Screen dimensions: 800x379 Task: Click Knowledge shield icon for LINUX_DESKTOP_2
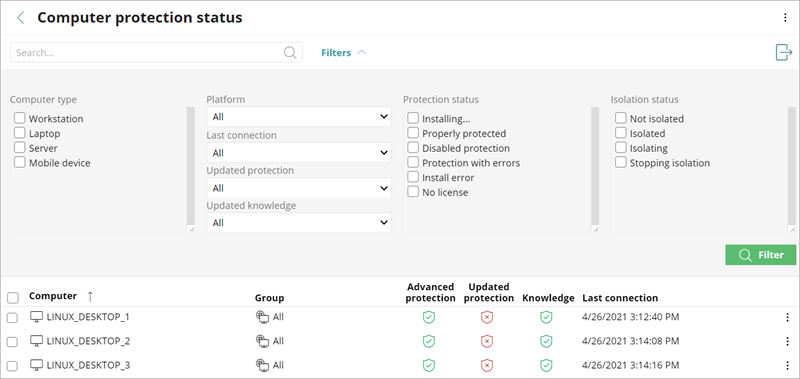546,341
